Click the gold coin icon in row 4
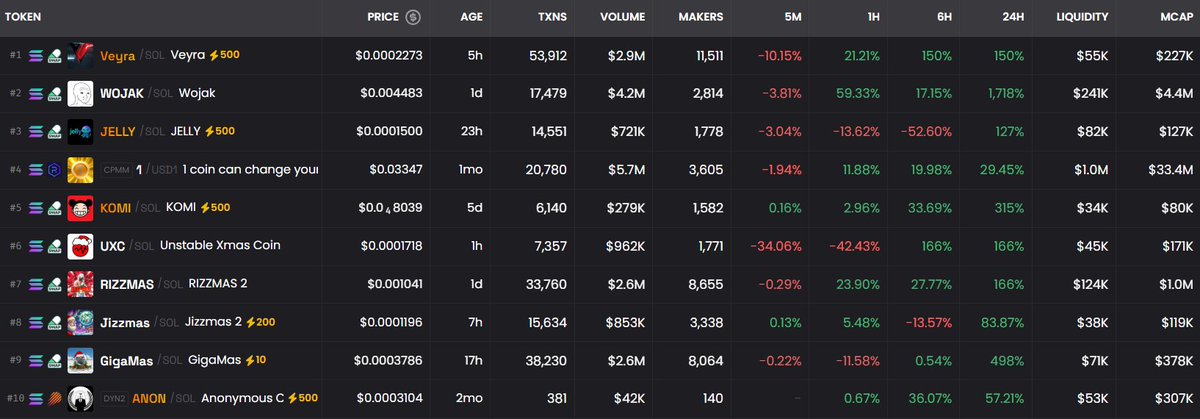Viewport: 1200px width, 419px height. tap(81, 169)
